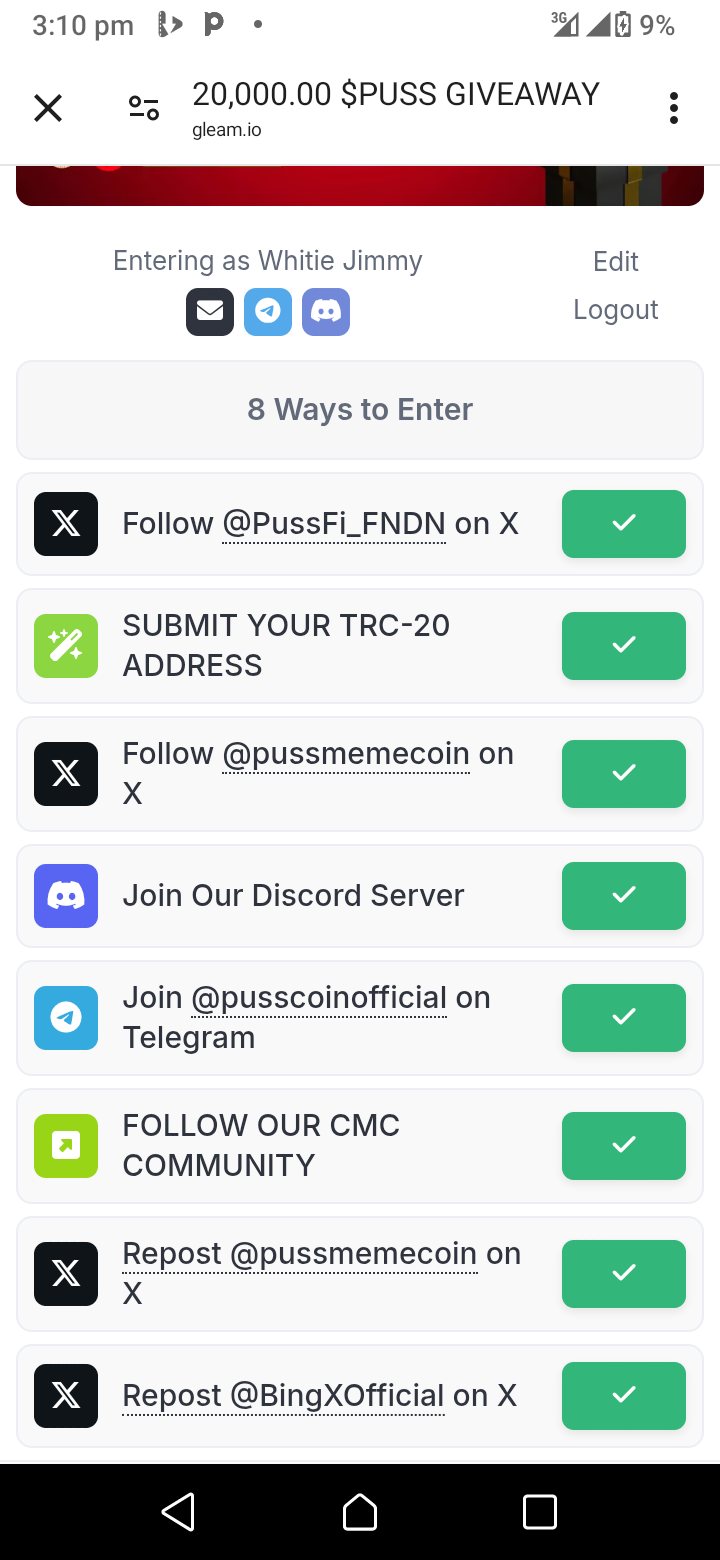Tap the green check for TRC-20 address

coord(624,646)
